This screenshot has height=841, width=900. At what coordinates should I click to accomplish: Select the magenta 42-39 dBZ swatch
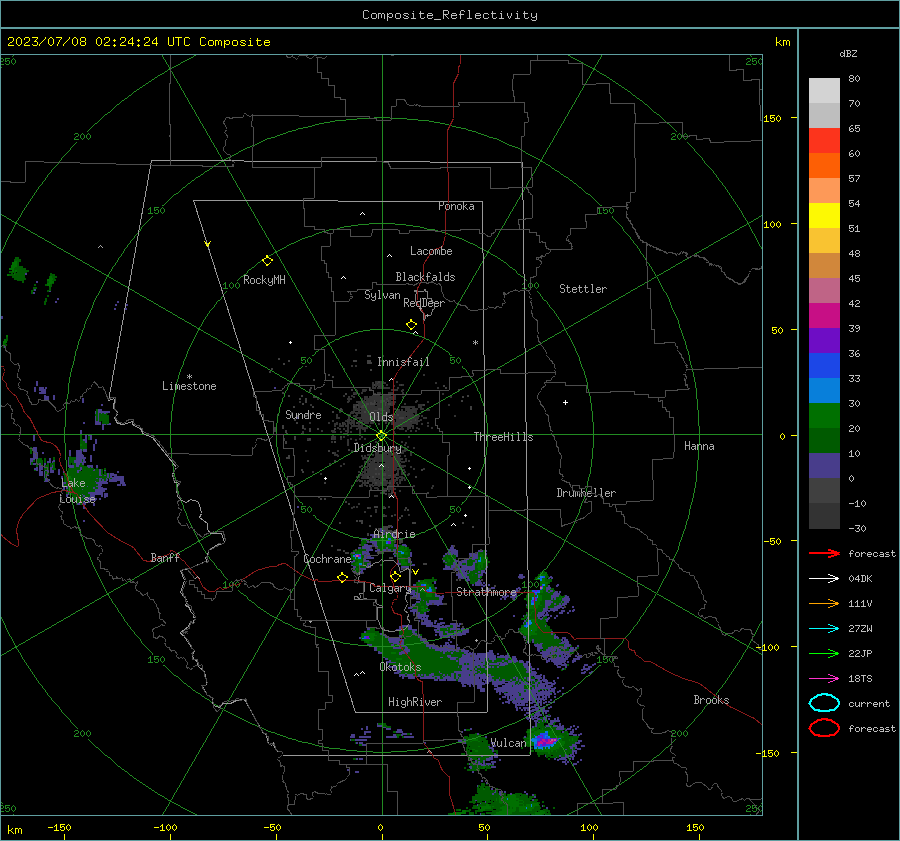824,316
